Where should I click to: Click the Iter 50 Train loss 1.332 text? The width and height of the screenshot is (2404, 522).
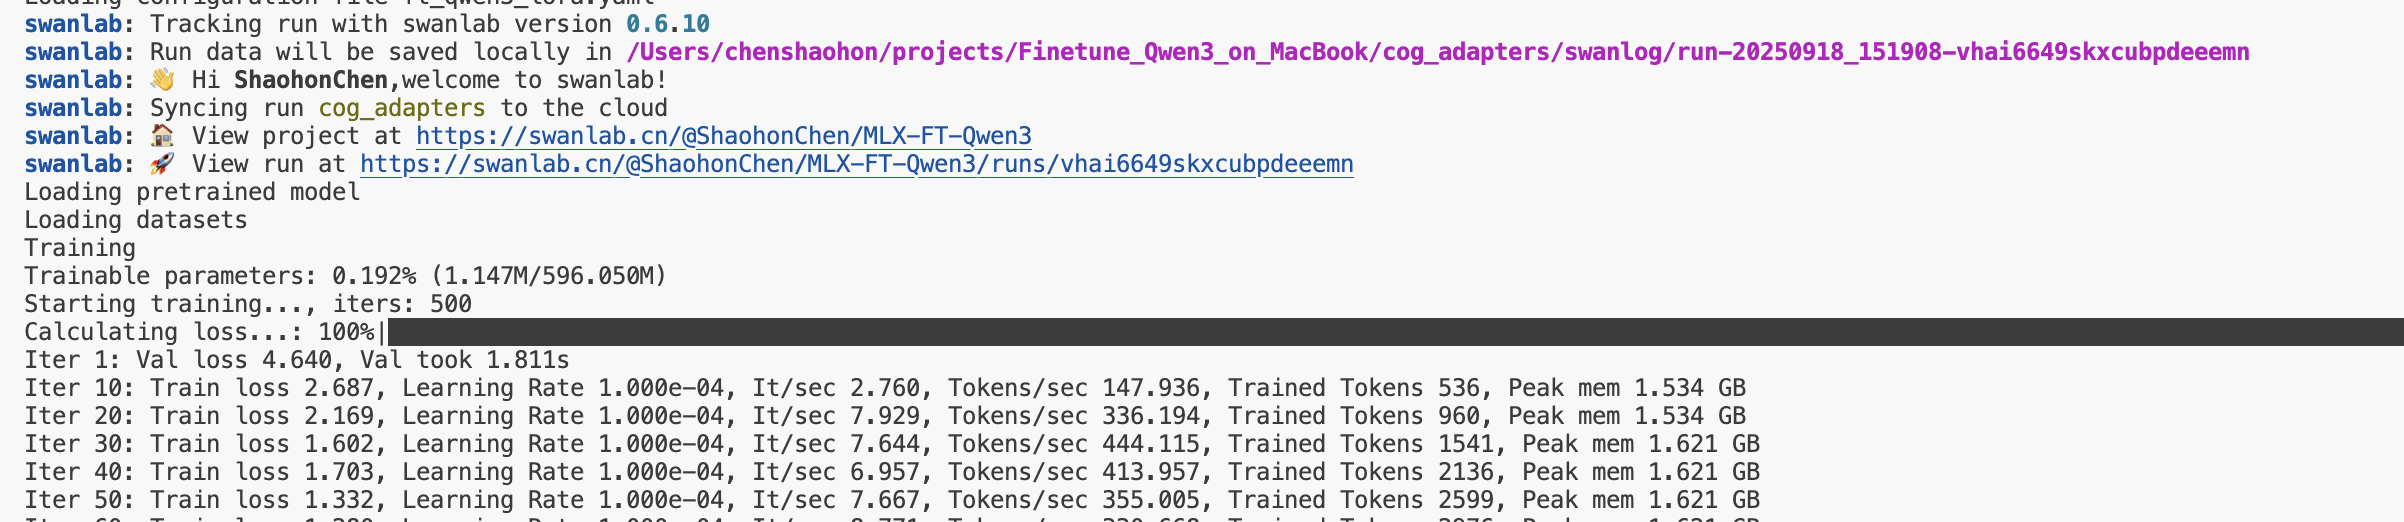[x=199, y=500]
